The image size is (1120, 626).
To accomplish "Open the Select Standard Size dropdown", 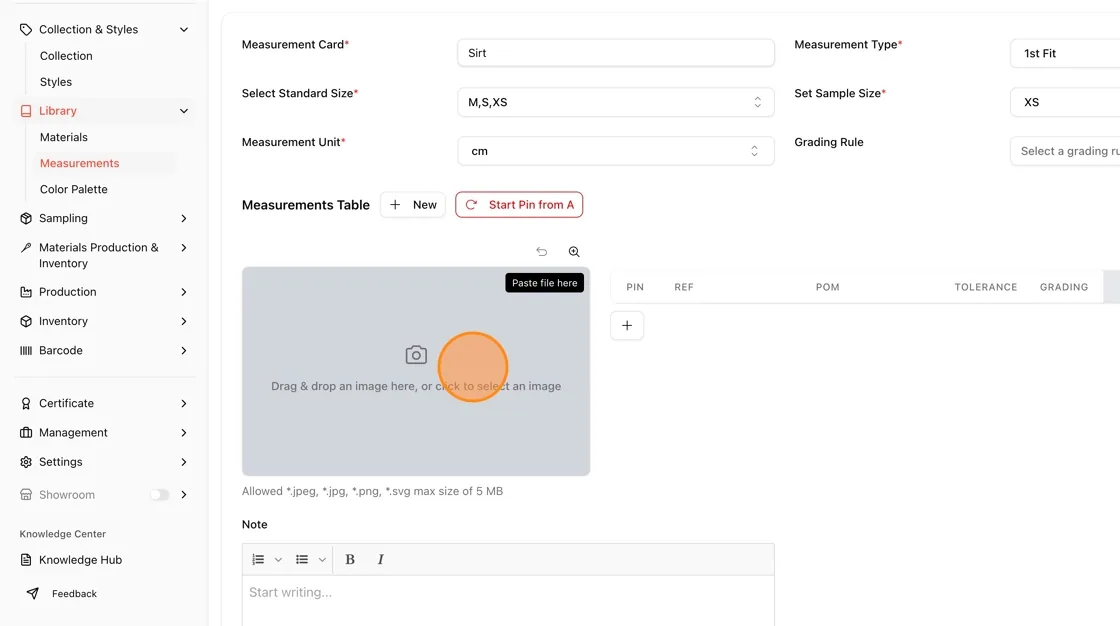I will pos(616,102).
